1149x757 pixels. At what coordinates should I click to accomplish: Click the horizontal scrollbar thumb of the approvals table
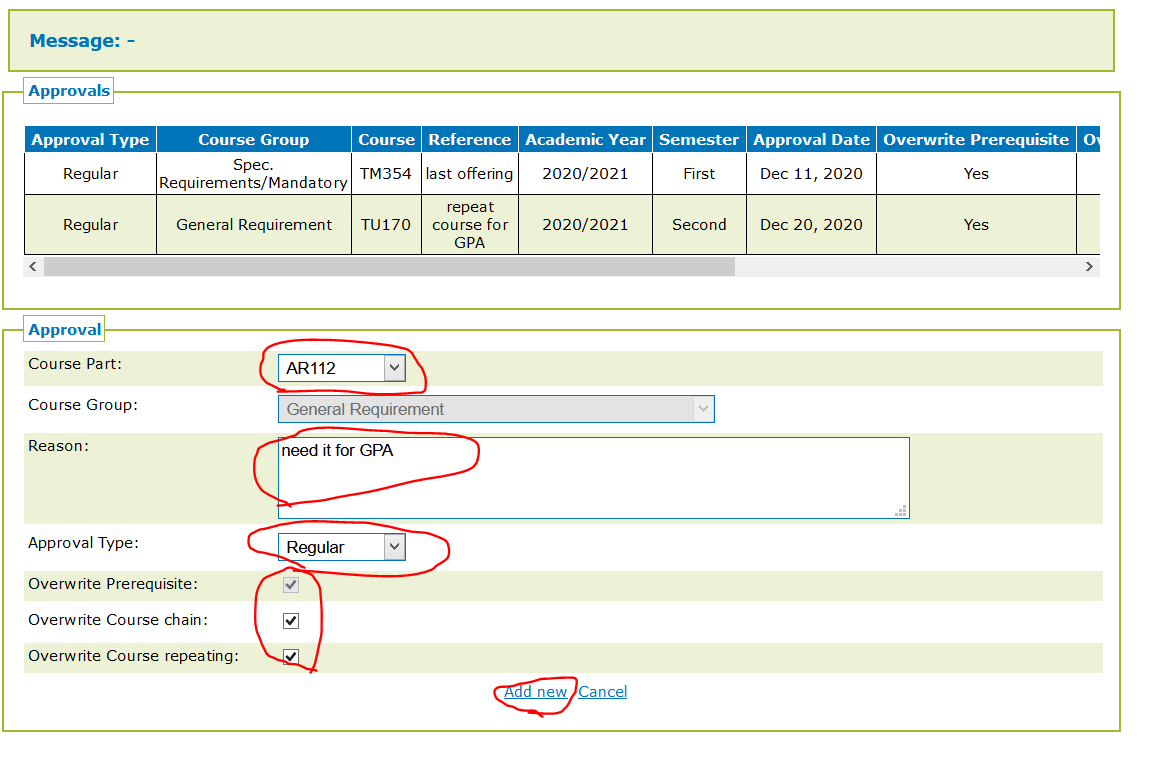(389, 267)
